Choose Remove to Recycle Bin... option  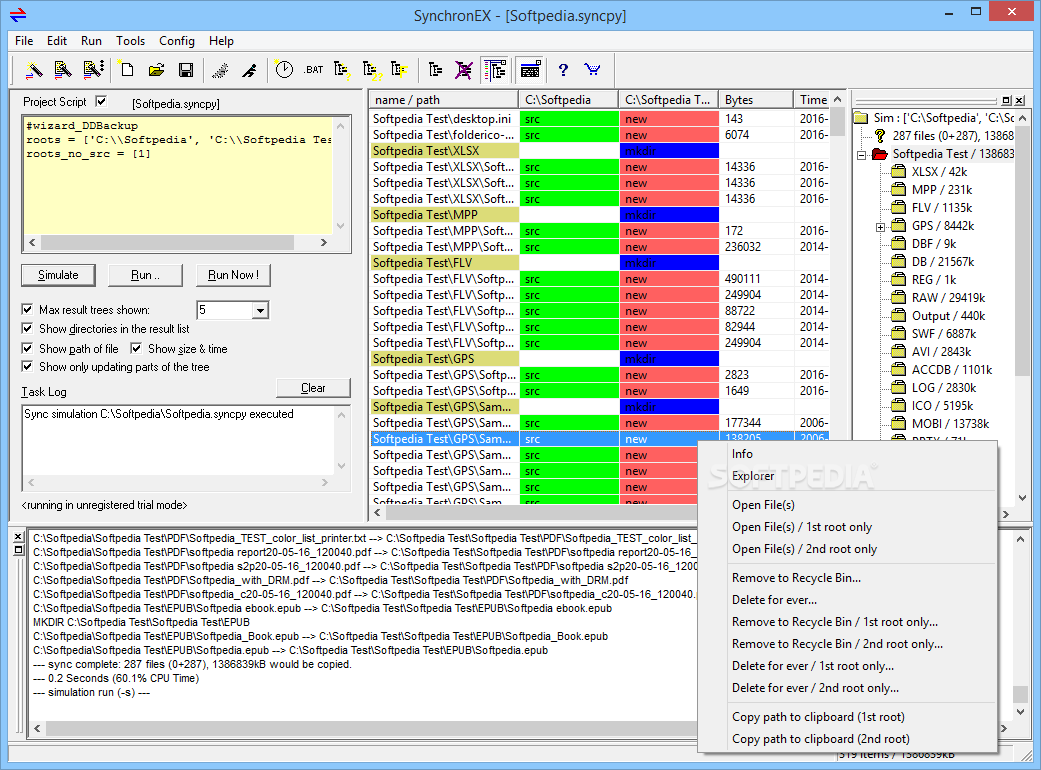click(x=848, y=578)
